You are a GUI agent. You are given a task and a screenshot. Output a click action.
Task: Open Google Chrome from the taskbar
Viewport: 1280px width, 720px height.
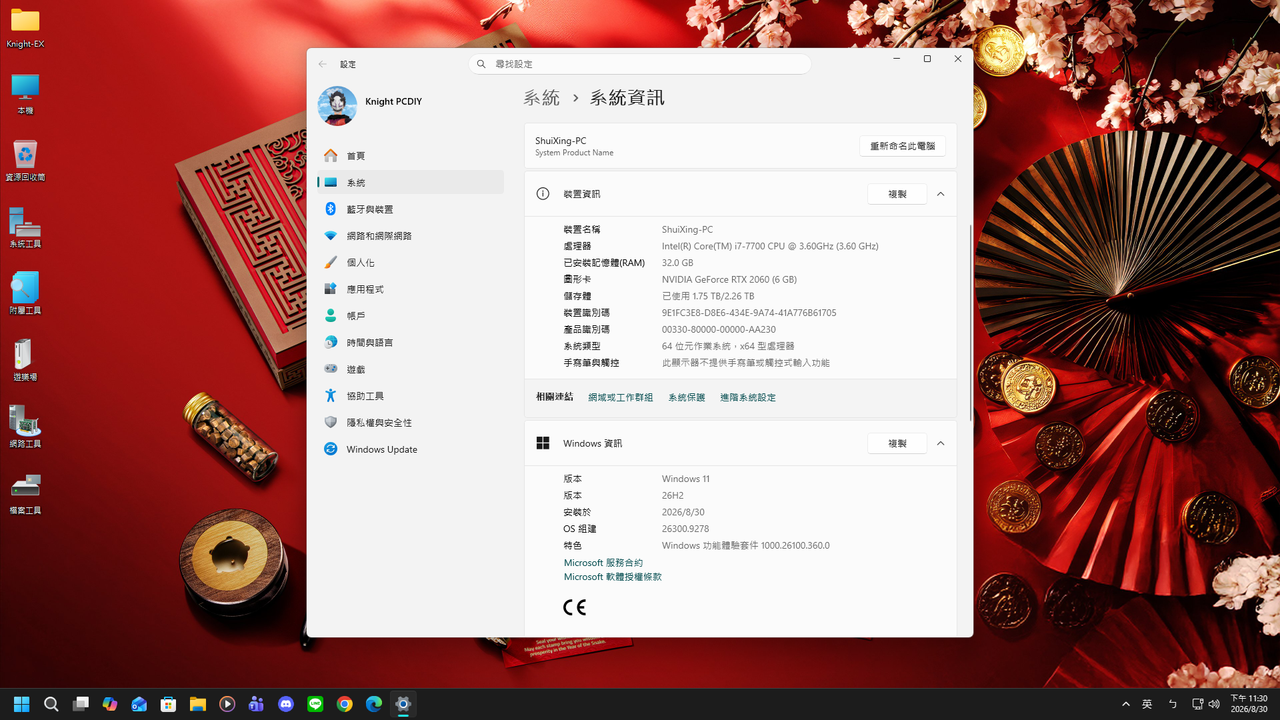345,704
